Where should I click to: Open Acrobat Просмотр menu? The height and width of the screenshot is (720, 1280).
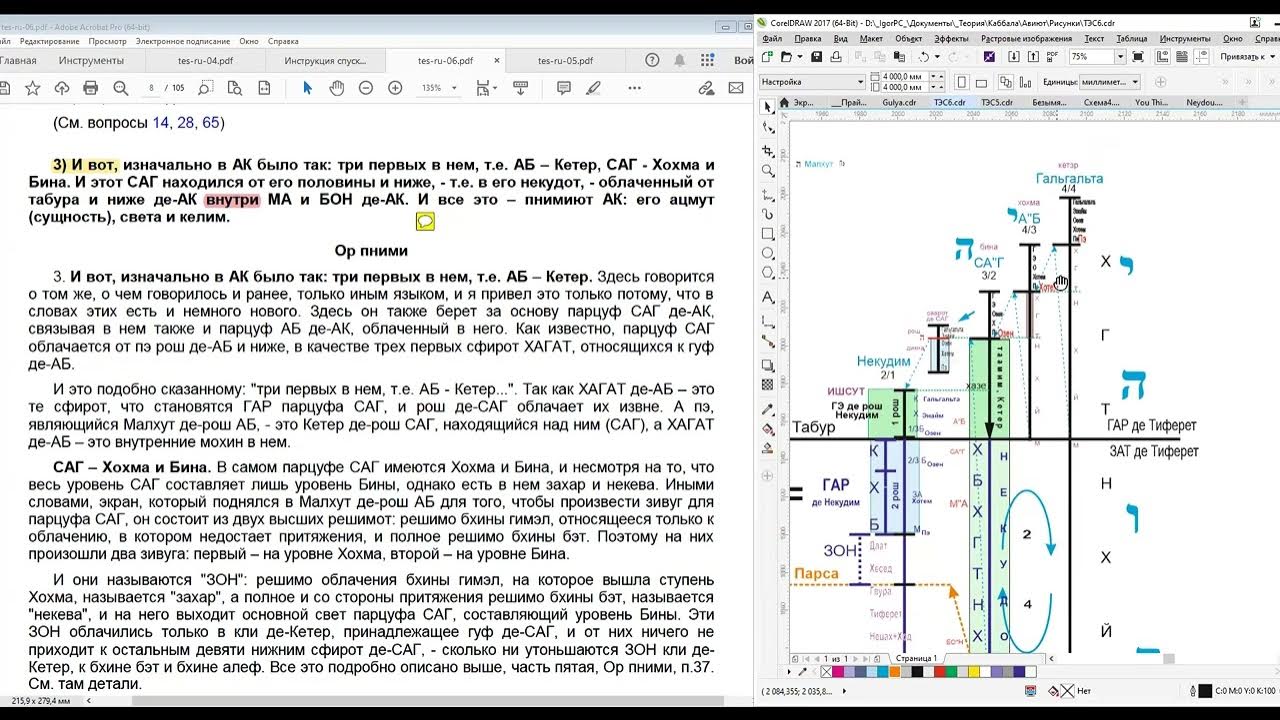coord(107,41)
